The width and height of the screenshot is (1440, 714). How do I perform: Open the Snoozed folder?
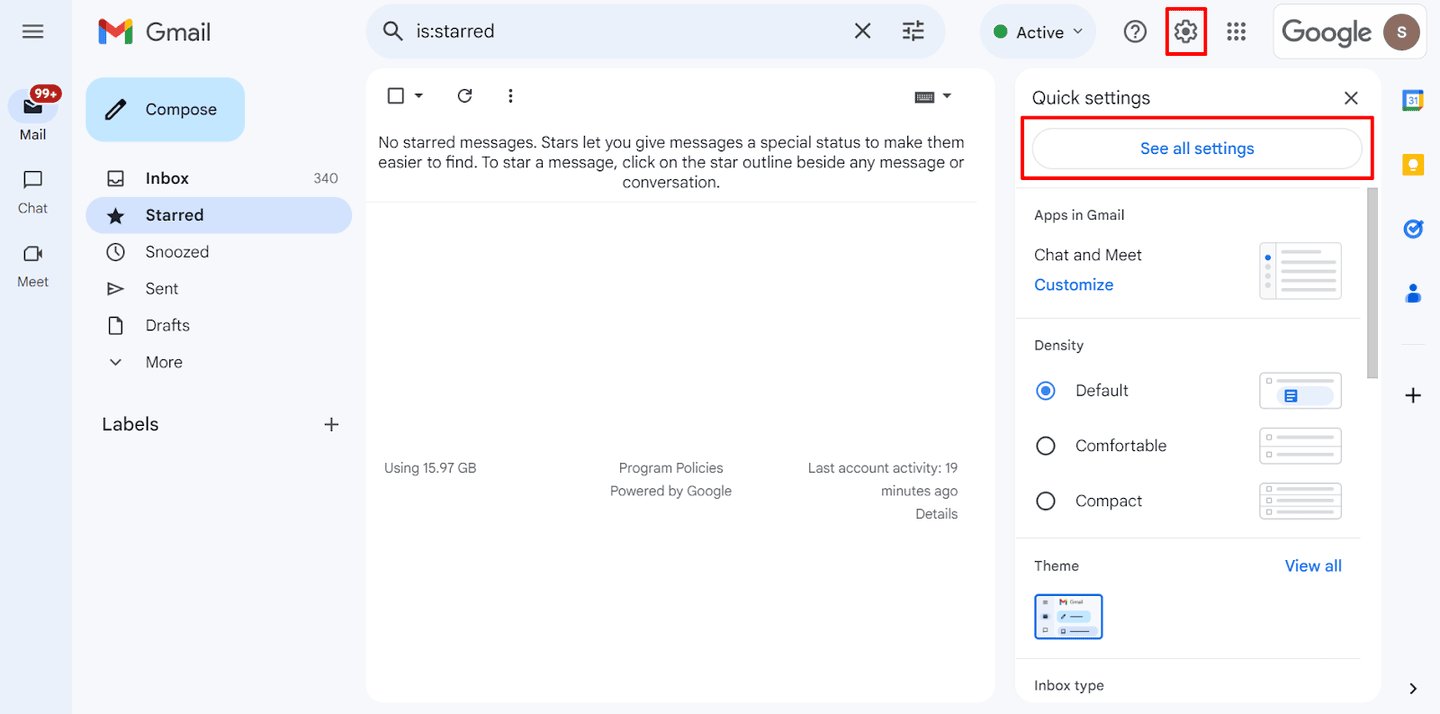pyautogui.click(x=219, y=252)
